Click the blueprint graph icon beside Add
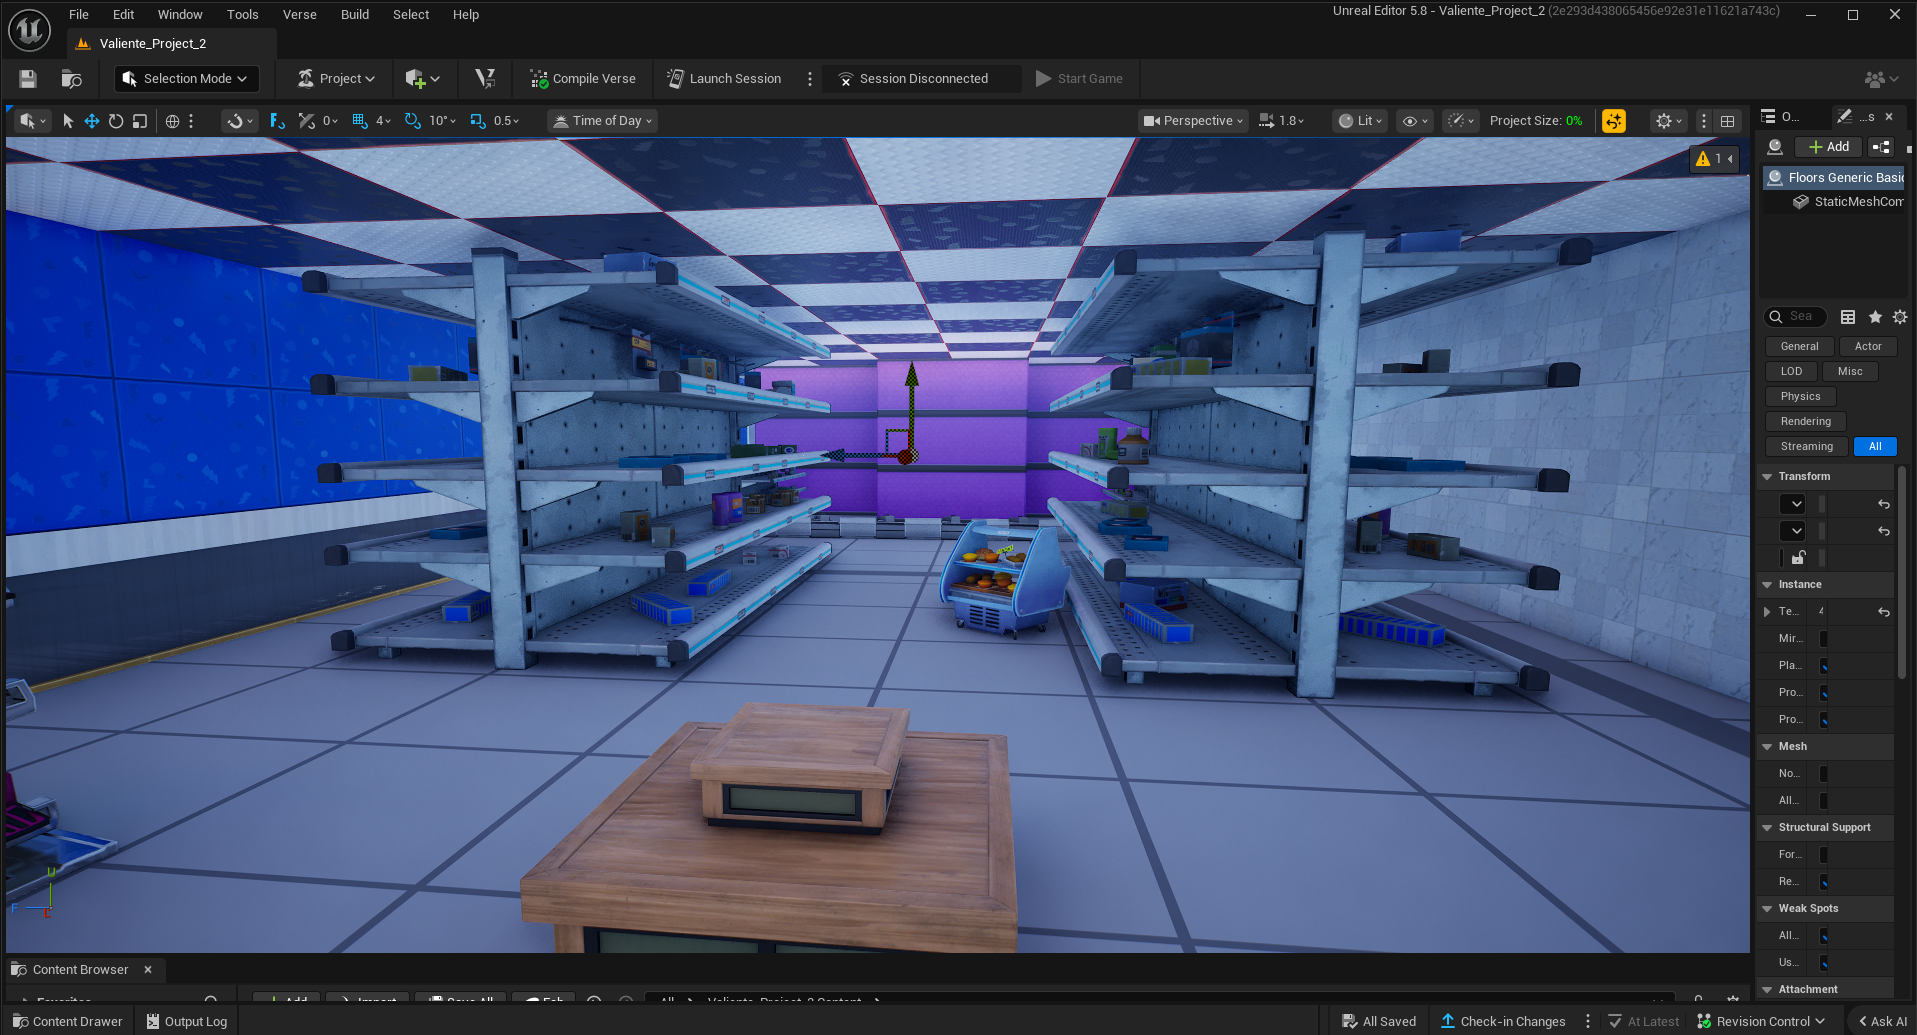1917x1035 pixels. (x=1881, y=147)
